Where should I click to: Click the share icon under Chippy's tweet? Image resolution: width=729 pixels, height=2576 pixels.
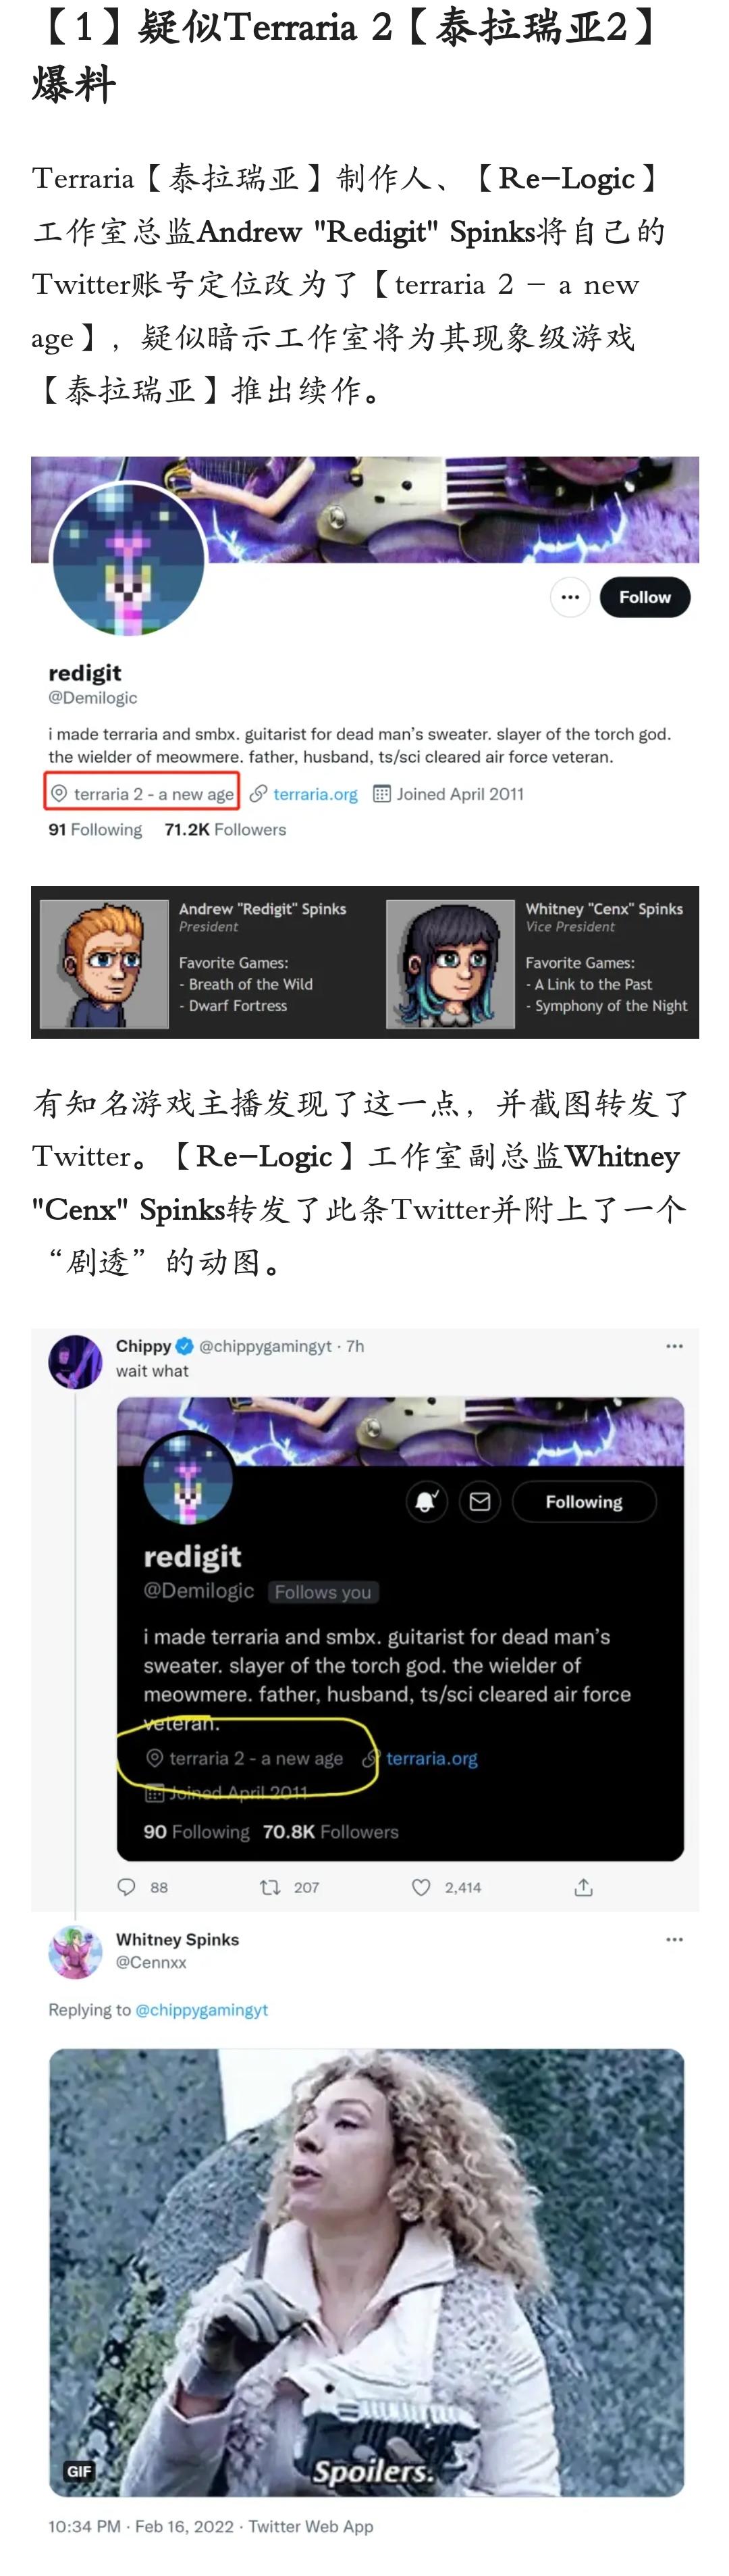pos(584,1887)
